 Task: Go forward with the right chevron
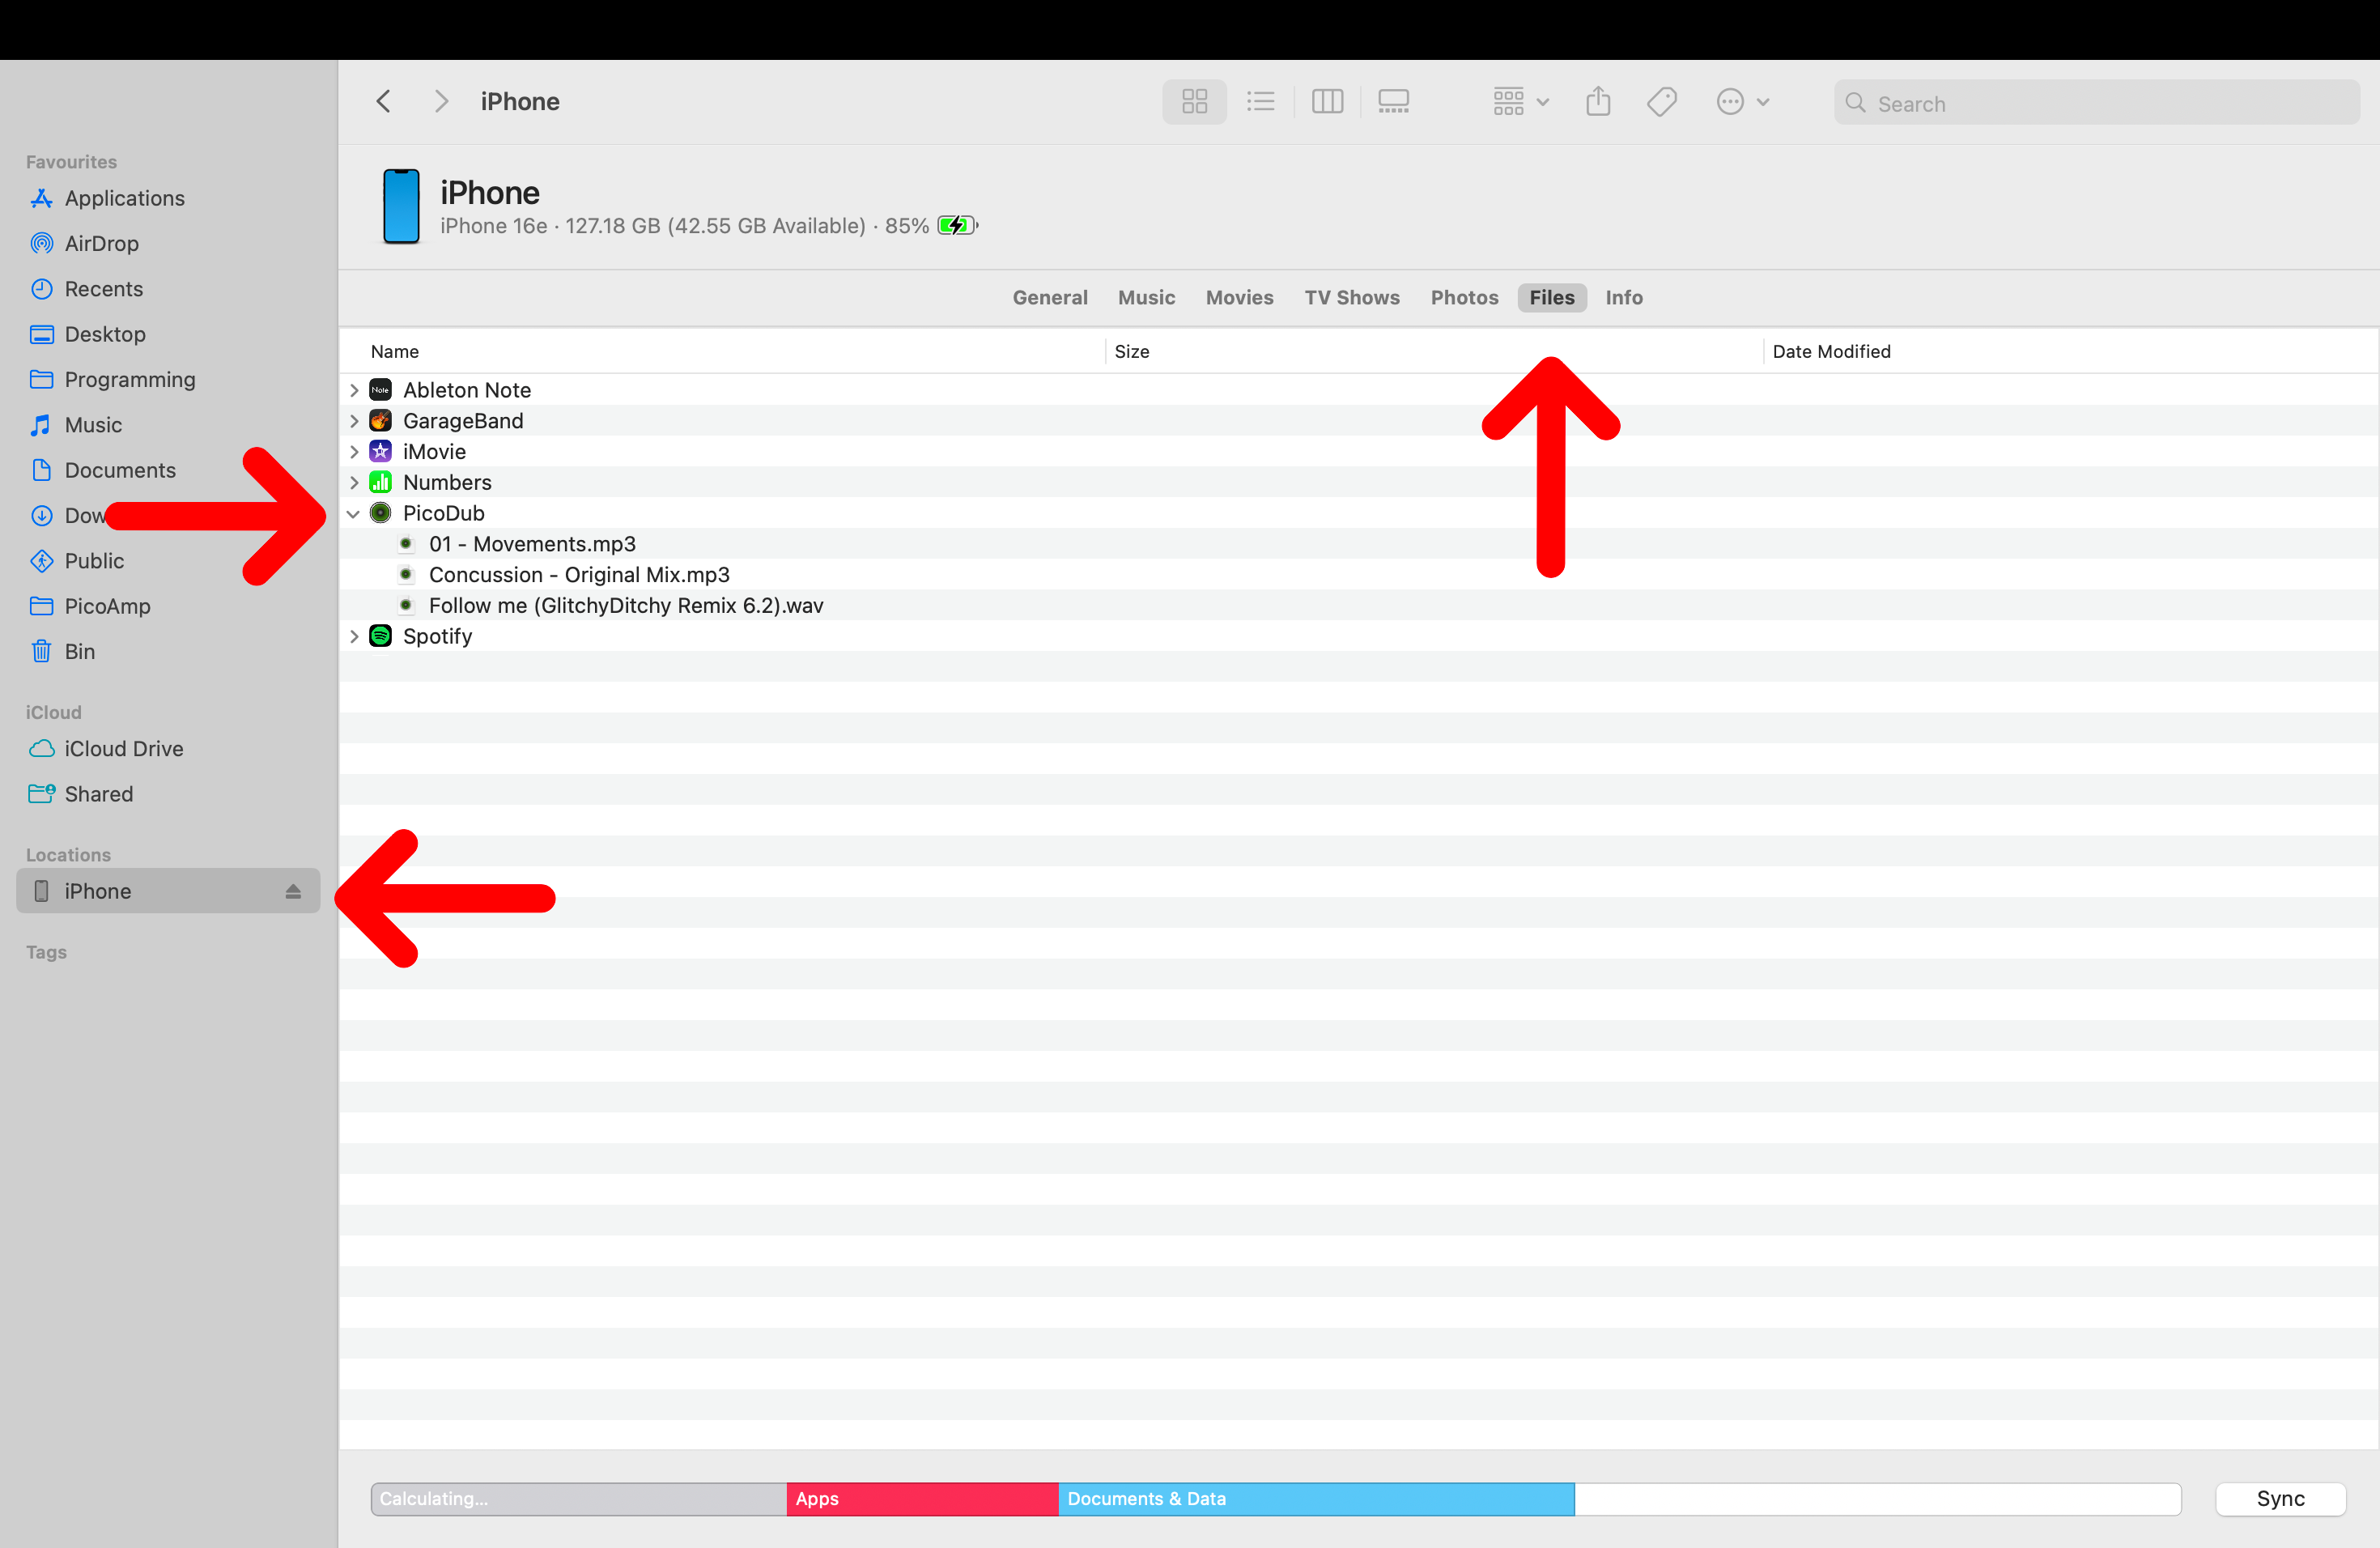441,101
